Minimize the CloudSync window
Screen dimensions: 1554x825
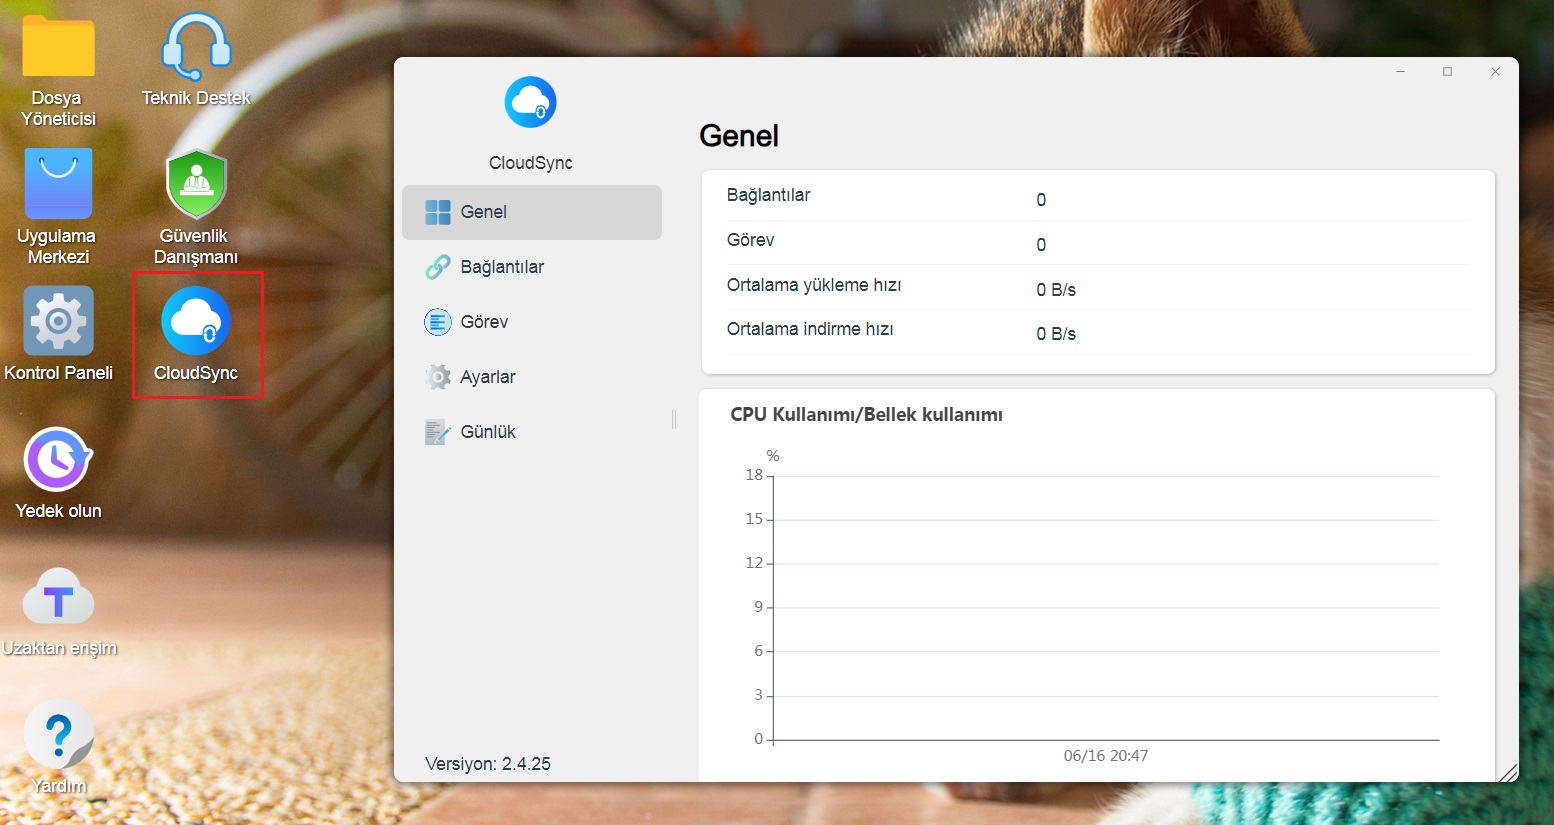(1401, 72)
